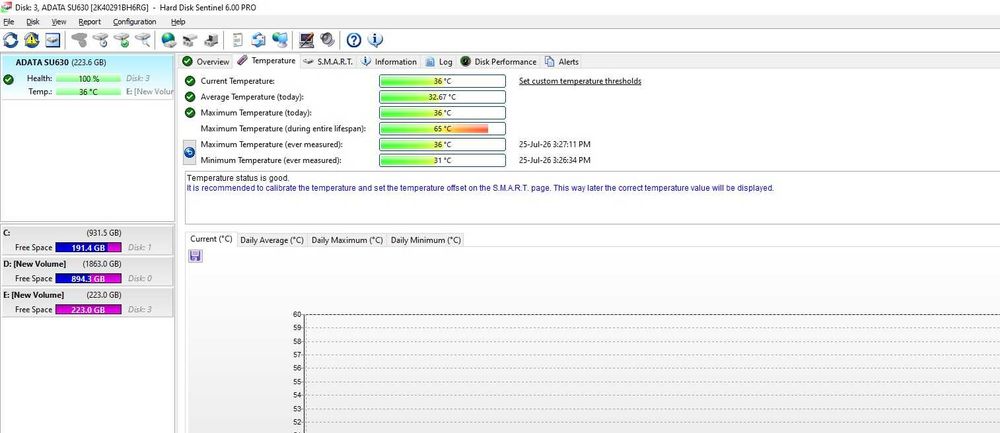Click the disk with clock test icon
This screenshot has width=1000, height=433.
[x=100, y=40]
